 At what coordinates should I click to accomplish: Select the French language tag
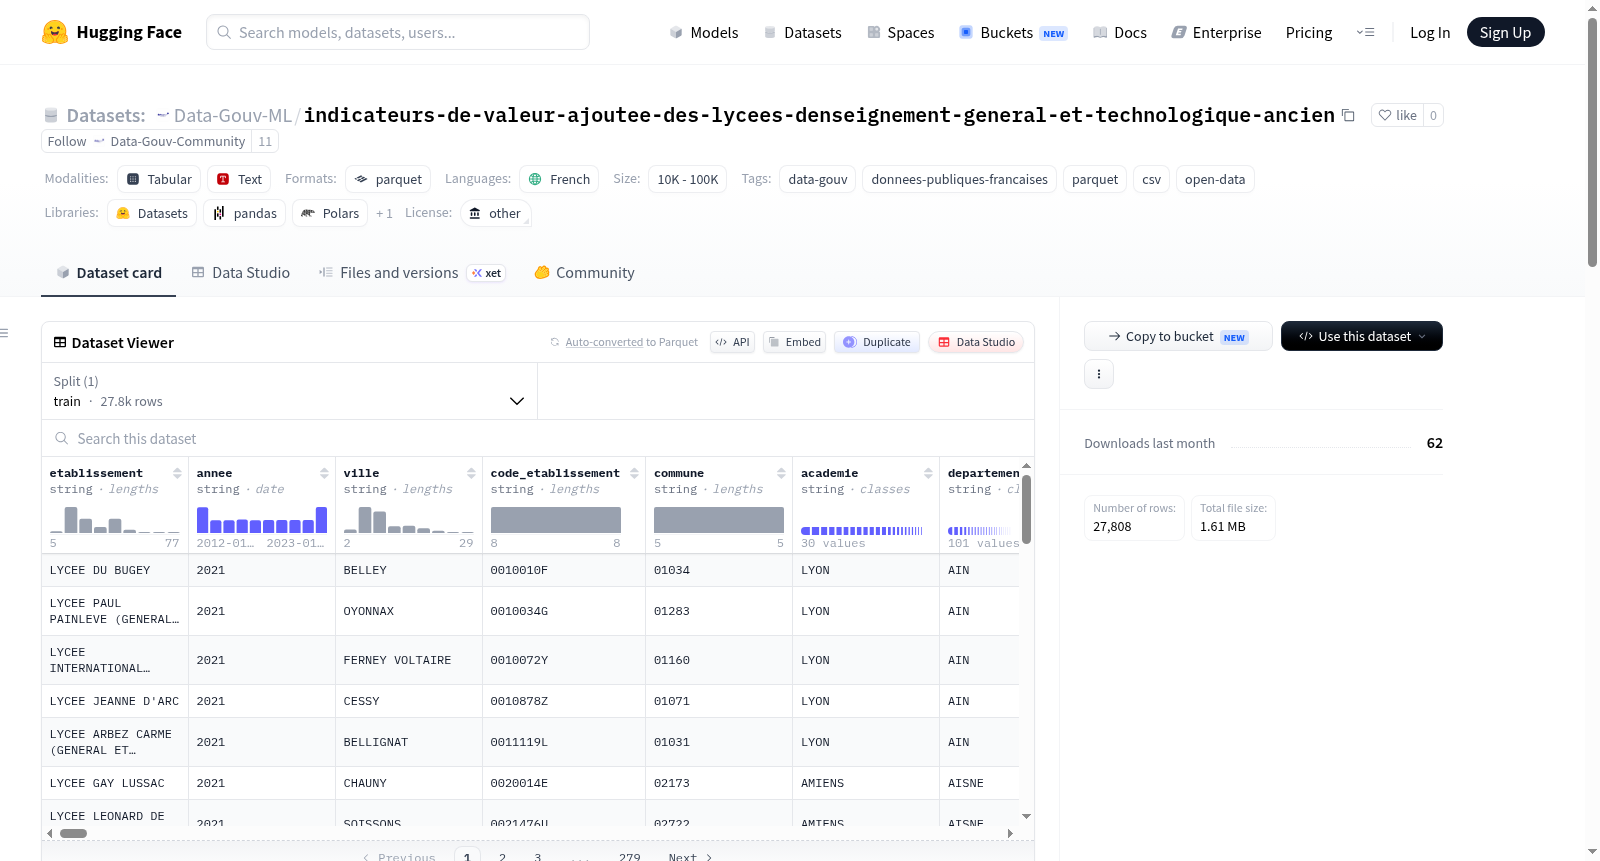tap(559, 179)
